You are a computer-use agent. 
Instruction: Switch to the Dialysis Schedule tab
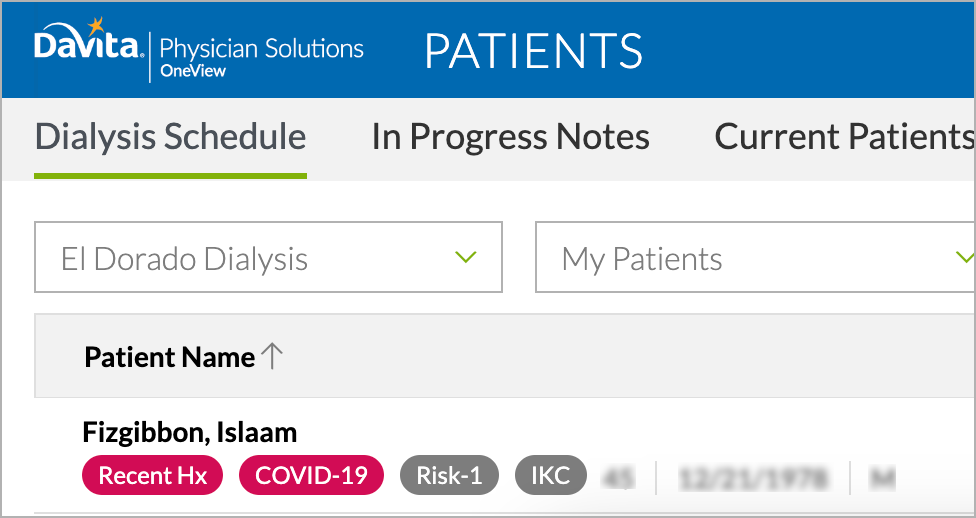170,137
